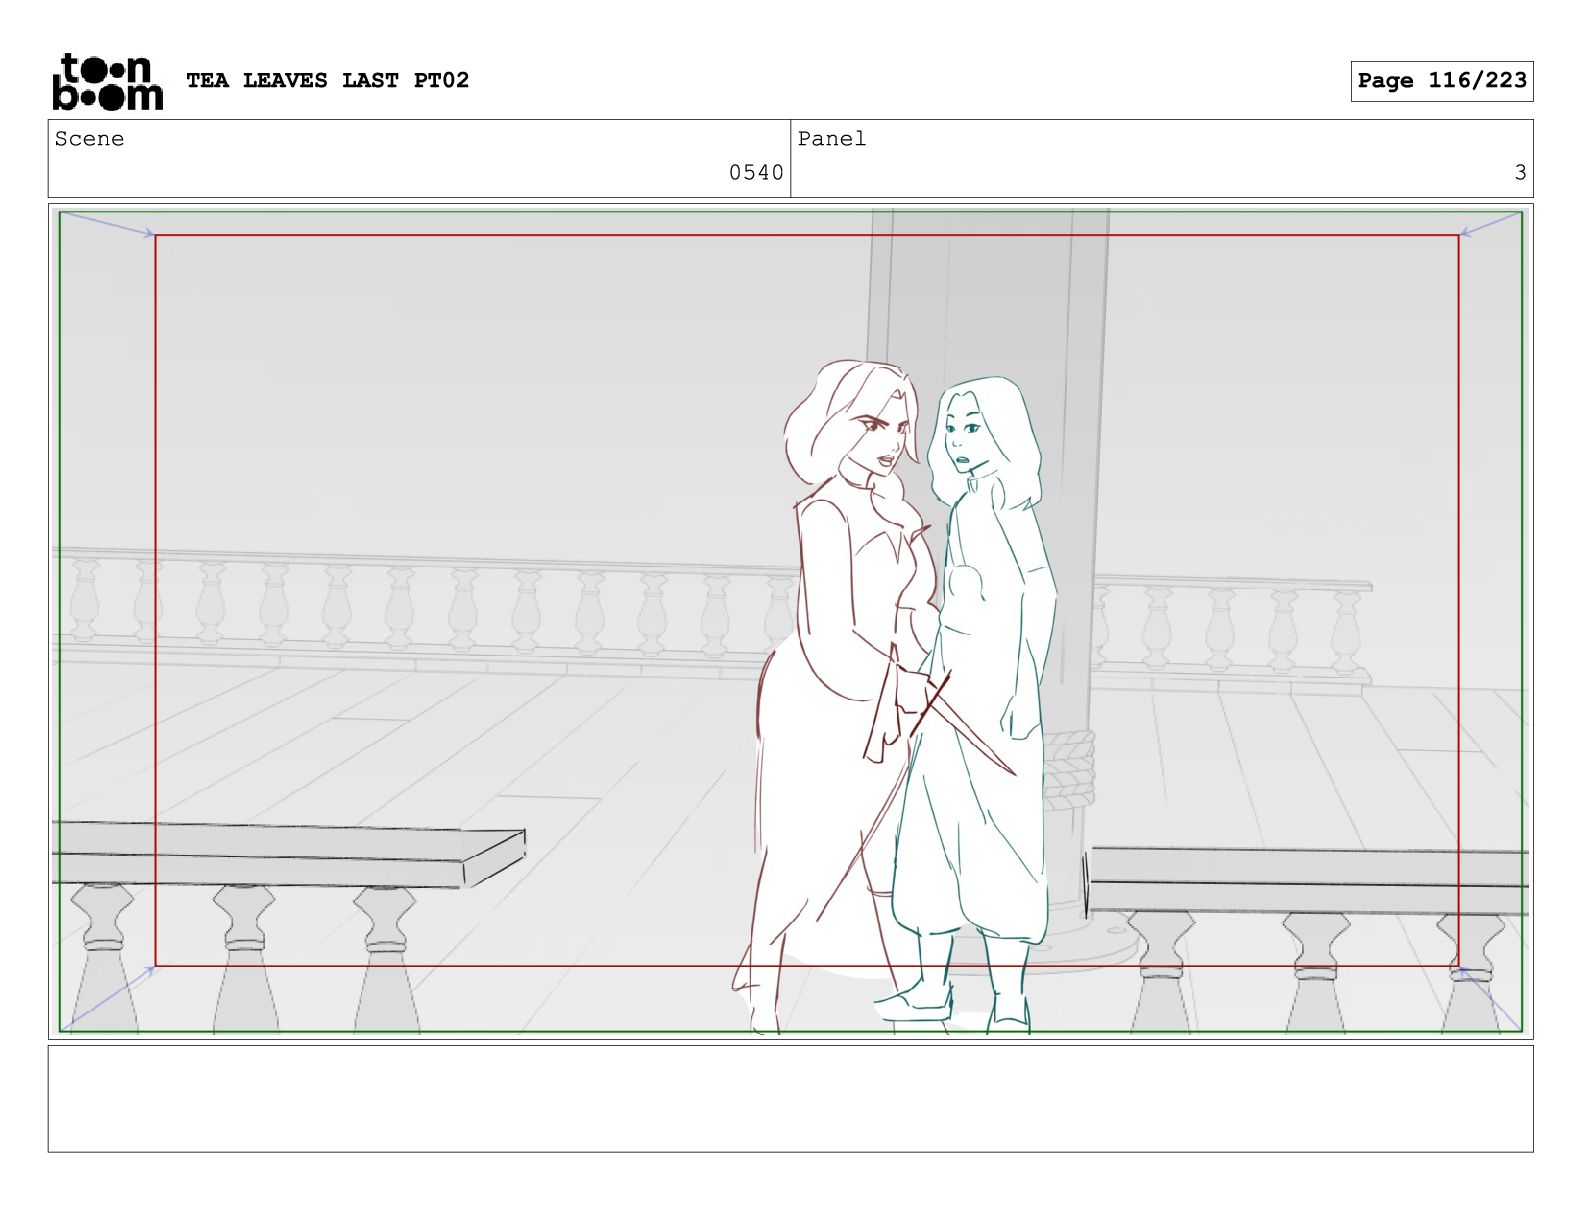This screenshot has width=1584, height=1224.
Task: Click the empty notes box below panel
Action: [x=790, y=1098]
